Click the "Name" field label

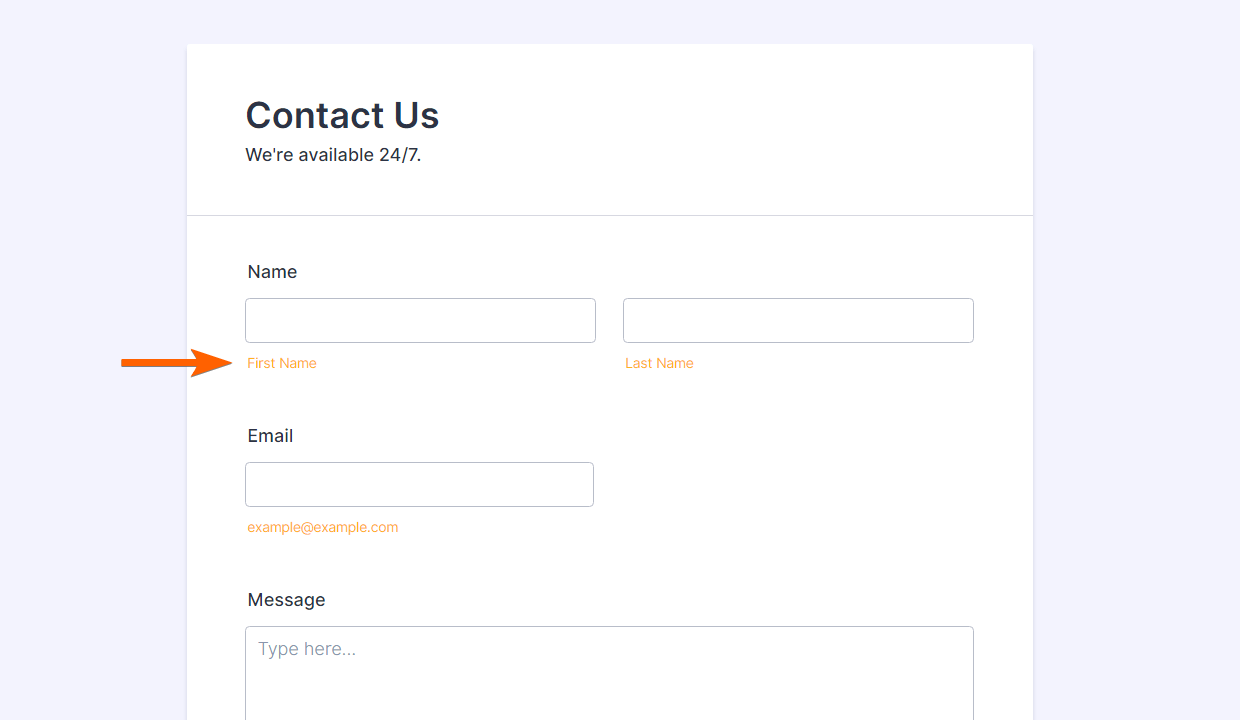(x=272, y=272)
